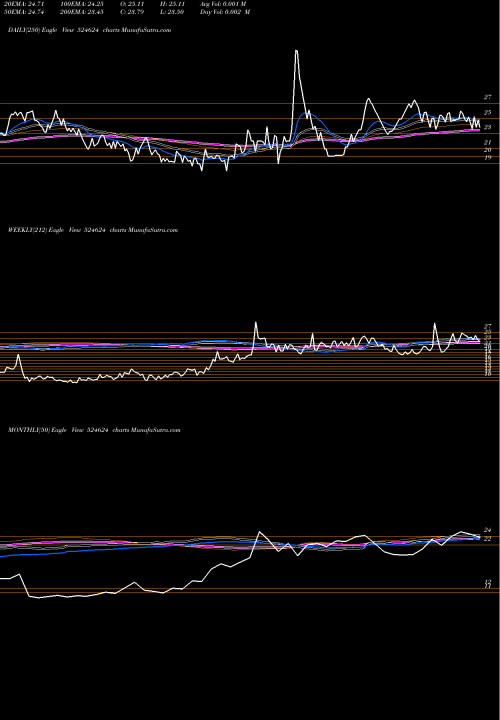The width and height of the screenshot is (500, 720).
Task: Click the low price L: 23.50
Action: 172,12
